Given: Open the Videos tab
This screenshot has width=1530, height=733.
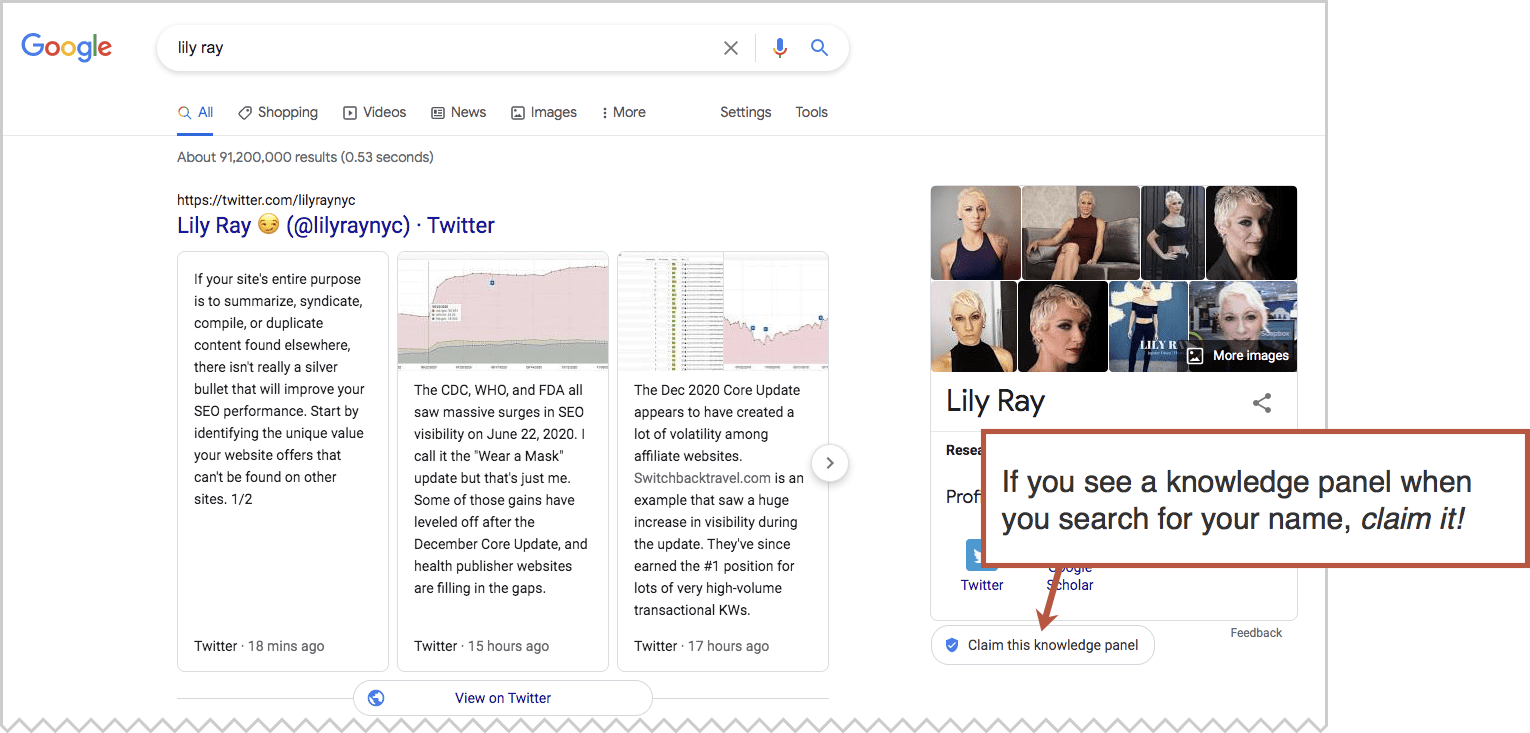Looking at the screenshot, I should pyautogui.click(x=375, y=113).
